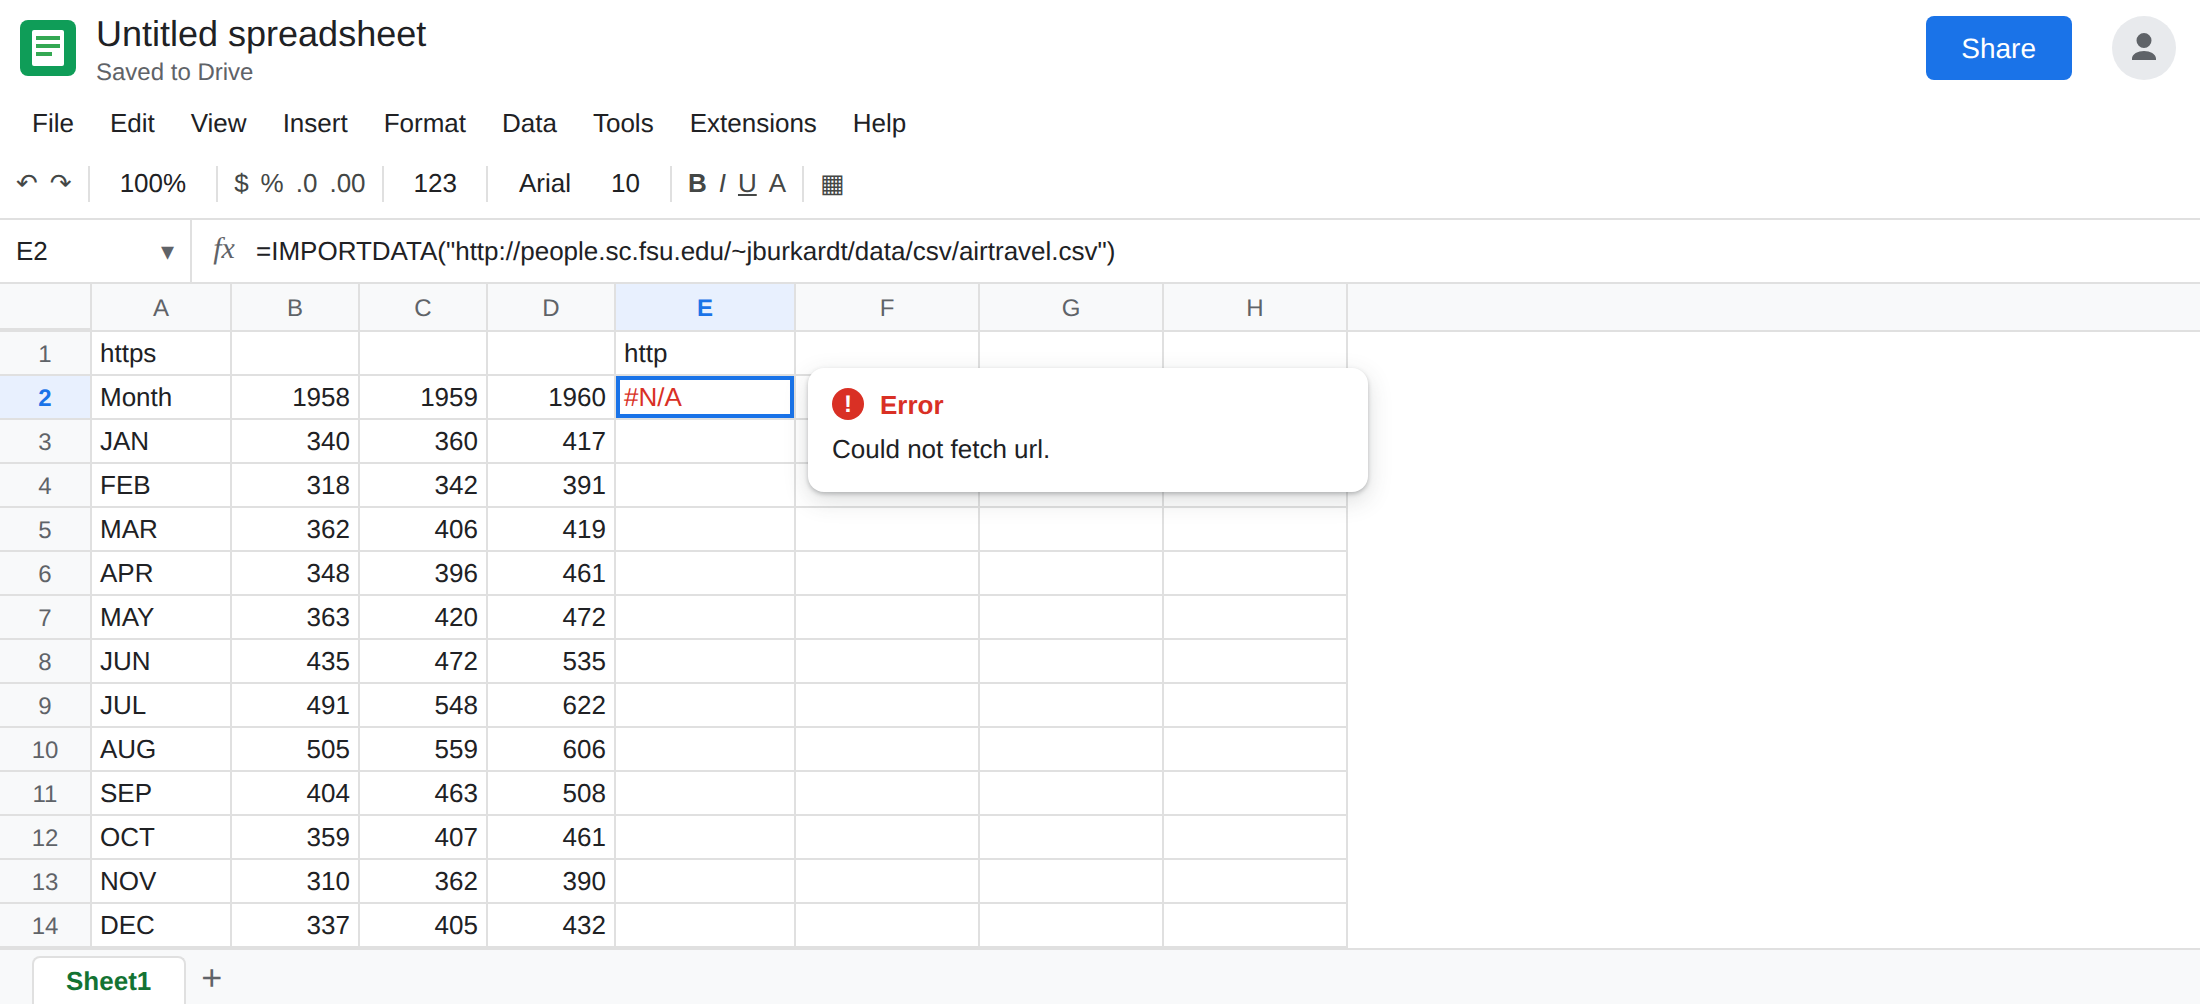
Task: Decrease decimal places button
Action: click(x=307, y=184)
